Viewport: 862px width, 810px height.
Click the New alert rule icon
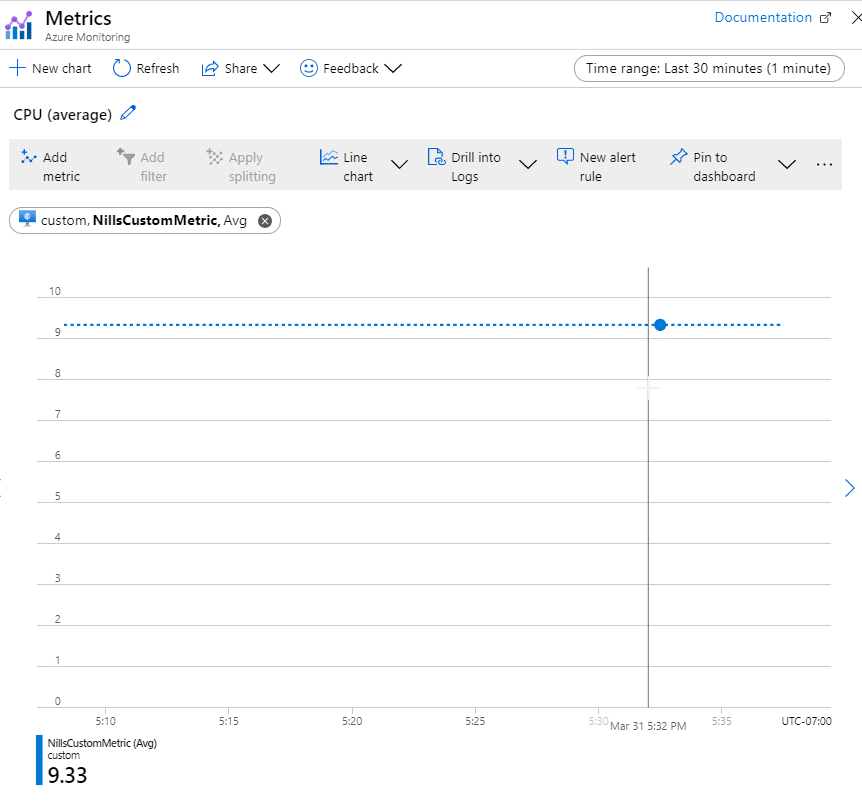pos(565,156)
